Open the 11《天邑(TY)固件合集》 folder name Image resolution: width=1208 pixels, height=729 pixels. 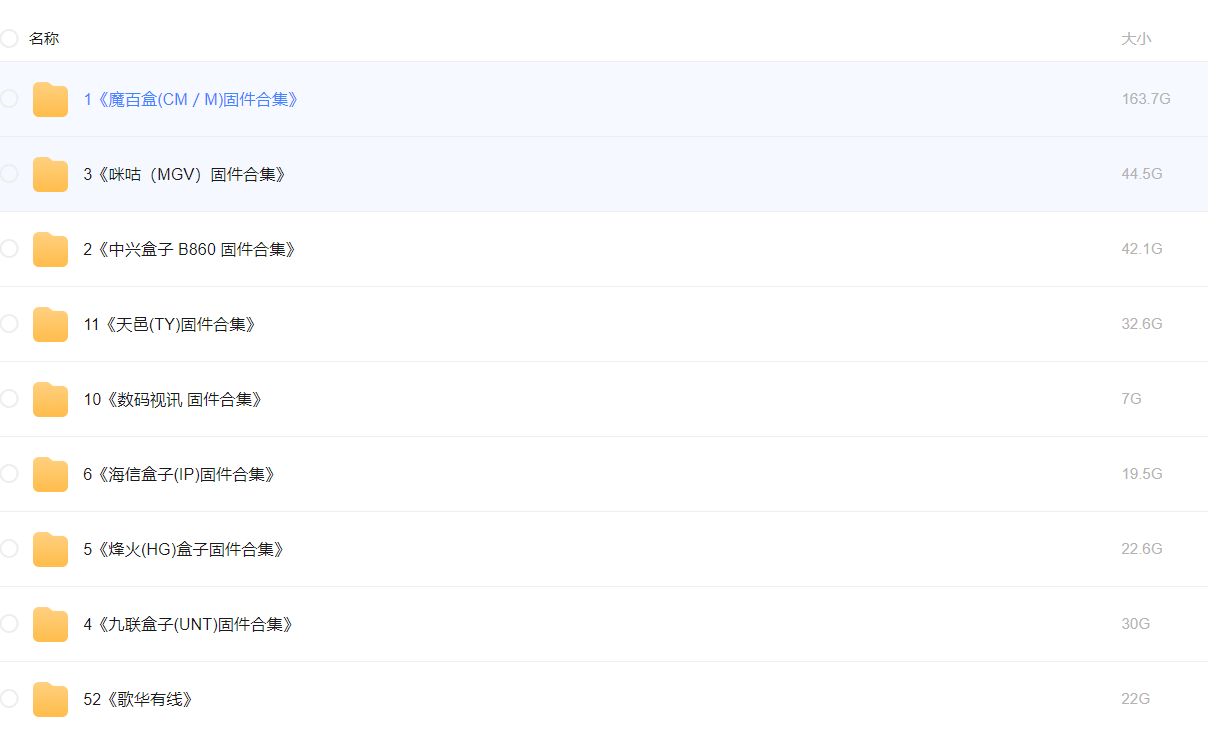(x=170, y=324)
